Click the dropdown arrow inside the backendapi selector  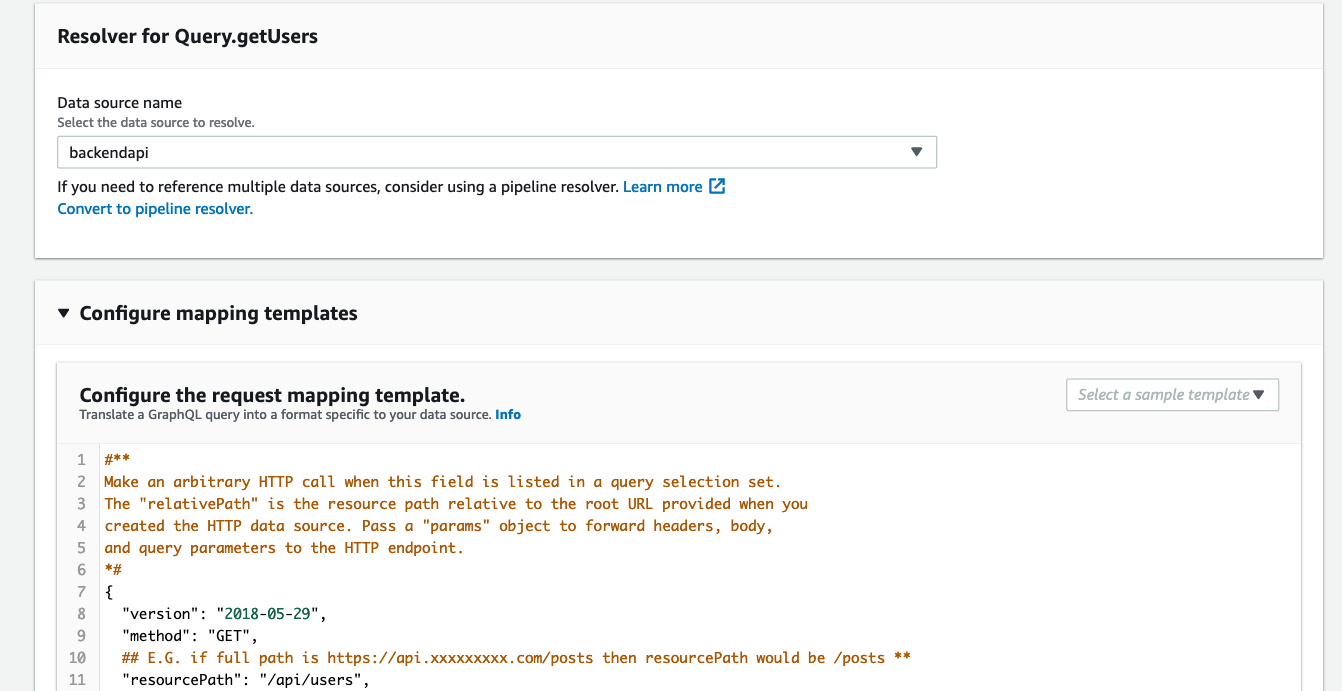916,151
